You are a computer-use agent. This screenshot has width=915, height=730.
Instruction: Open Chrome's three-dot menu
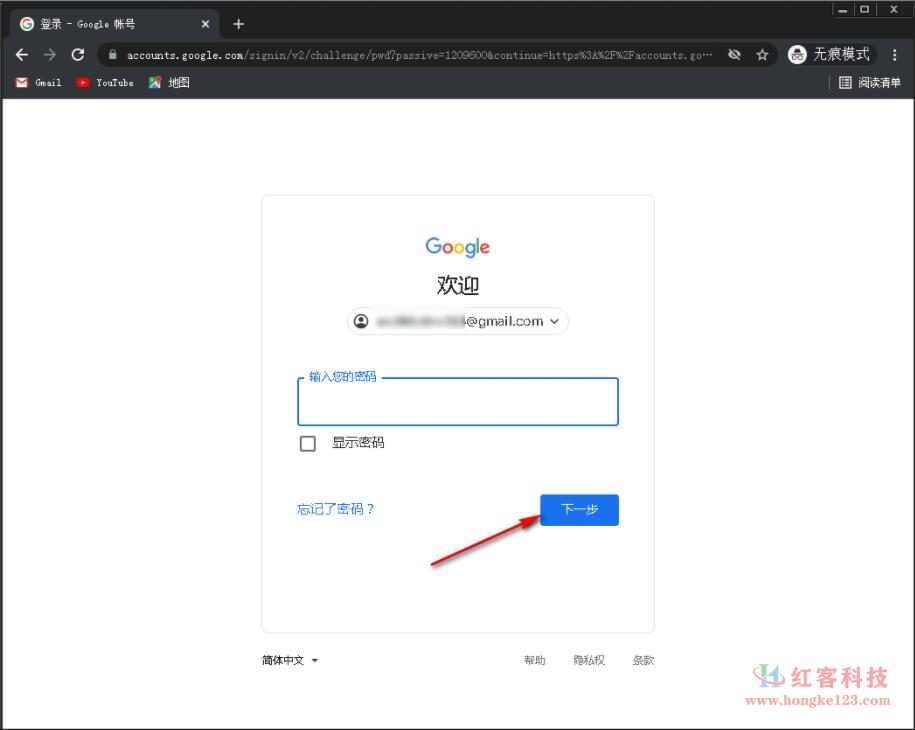point(897,55)
